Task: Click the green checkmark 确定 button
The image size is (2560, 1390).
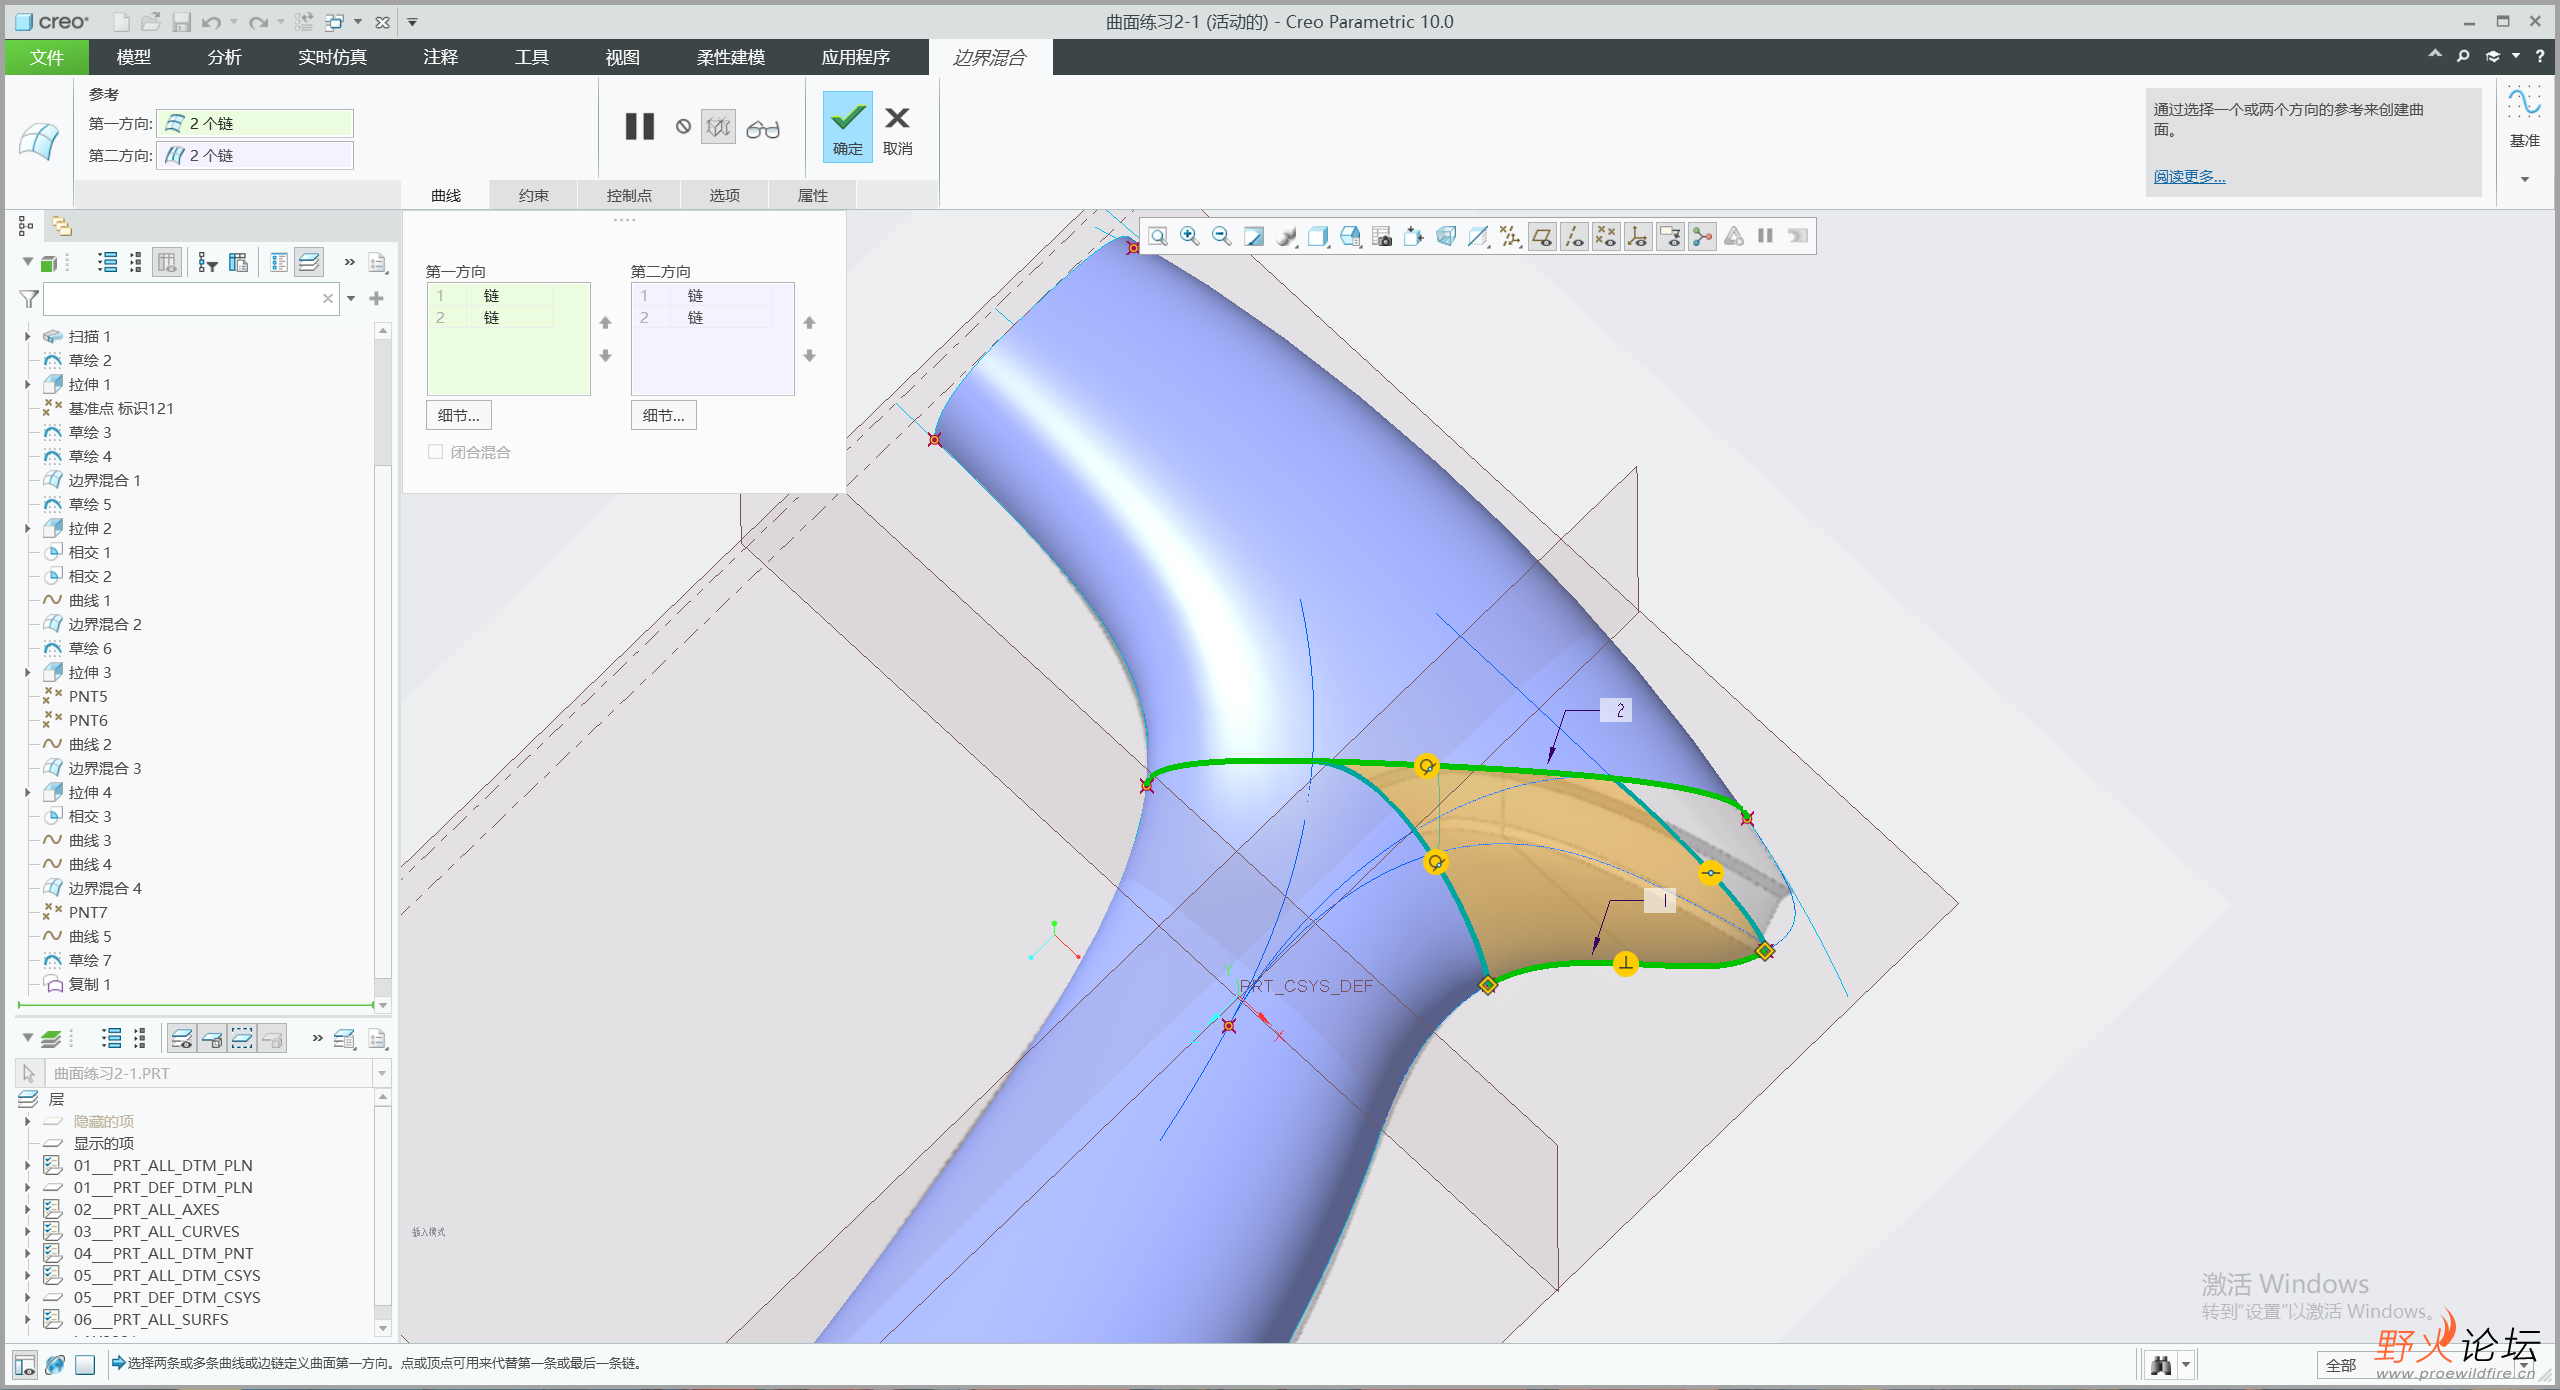Action: [x=847, y=126]
